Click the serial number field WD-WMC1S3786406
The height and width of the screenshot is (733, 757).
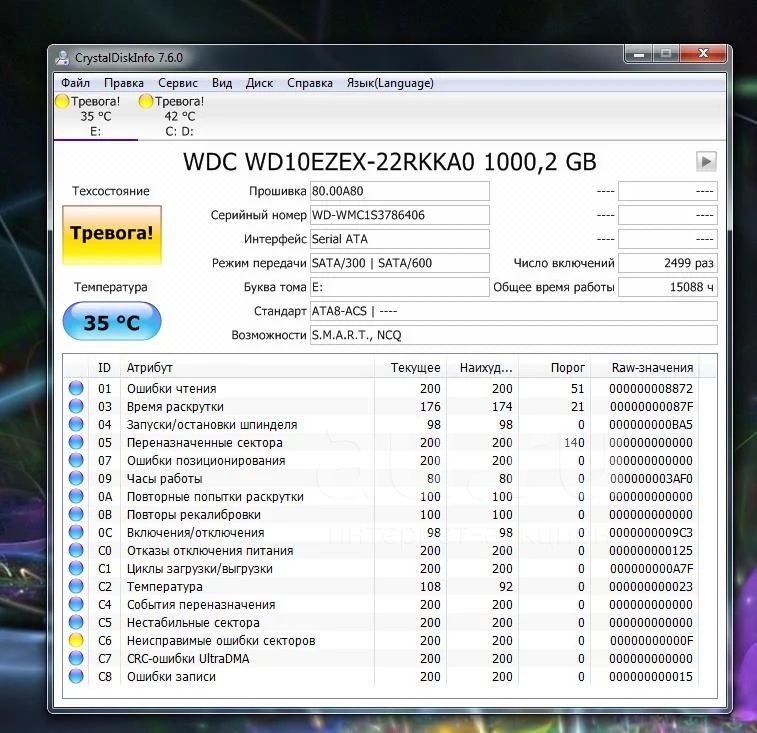tap(399, 215)
